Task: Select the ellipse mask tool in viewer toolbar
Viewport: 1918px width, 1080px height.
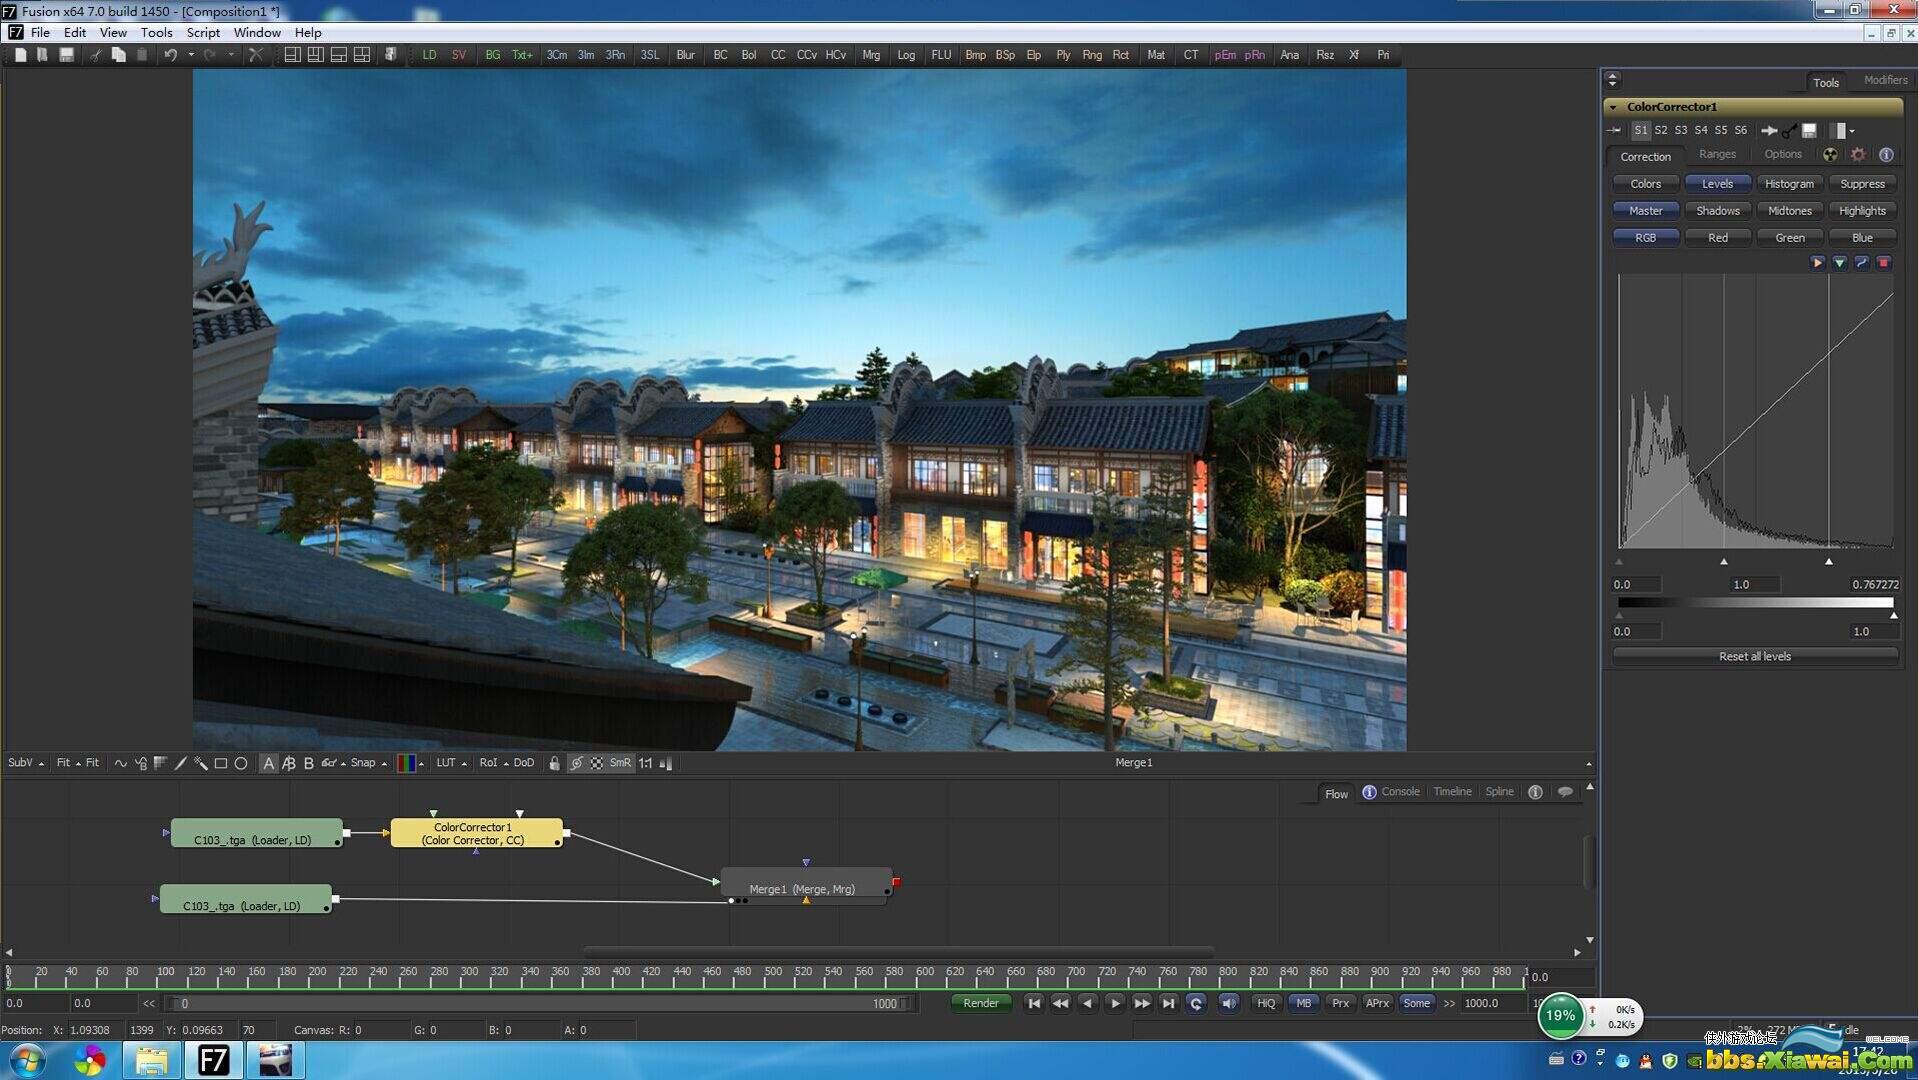Action: 241,763
